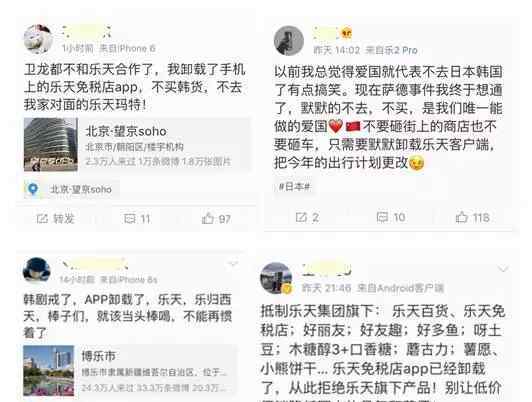Open #日本# hashtag link
This screenshot has height=402, width=532.
click(x=294, y=187)
